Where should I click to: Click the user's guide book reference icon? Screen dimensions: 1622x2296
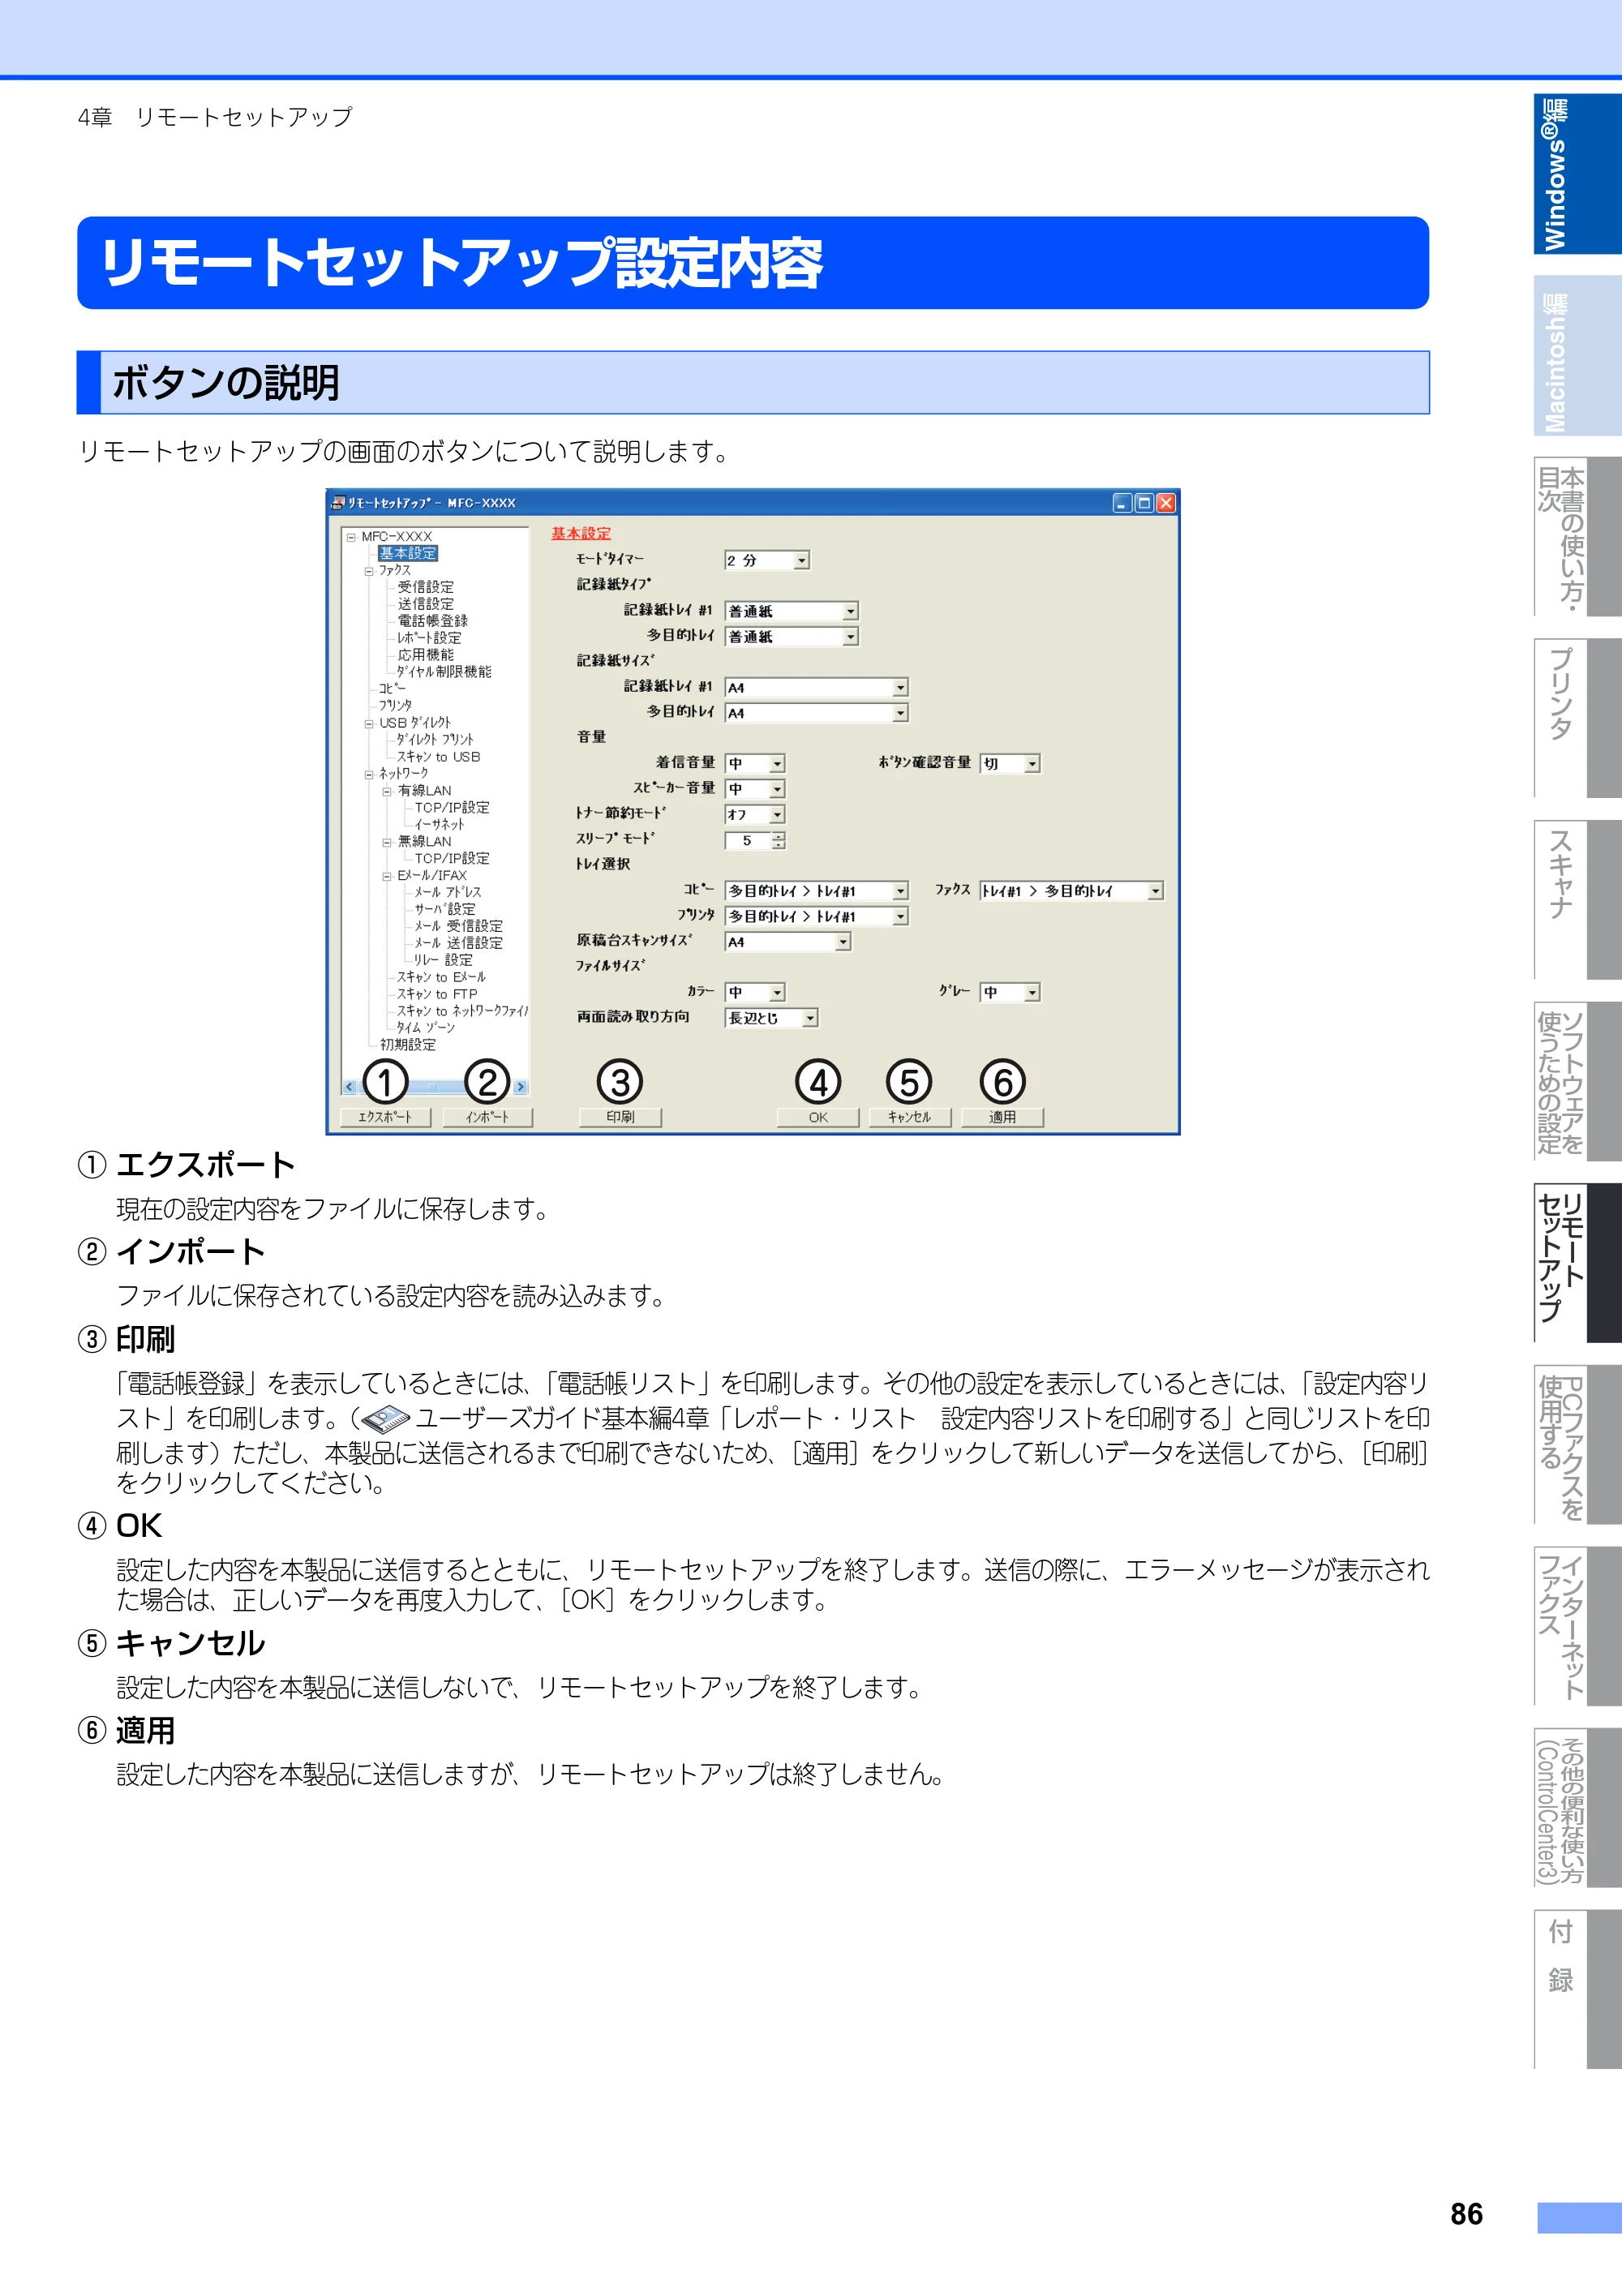[x=385, y=1418]
